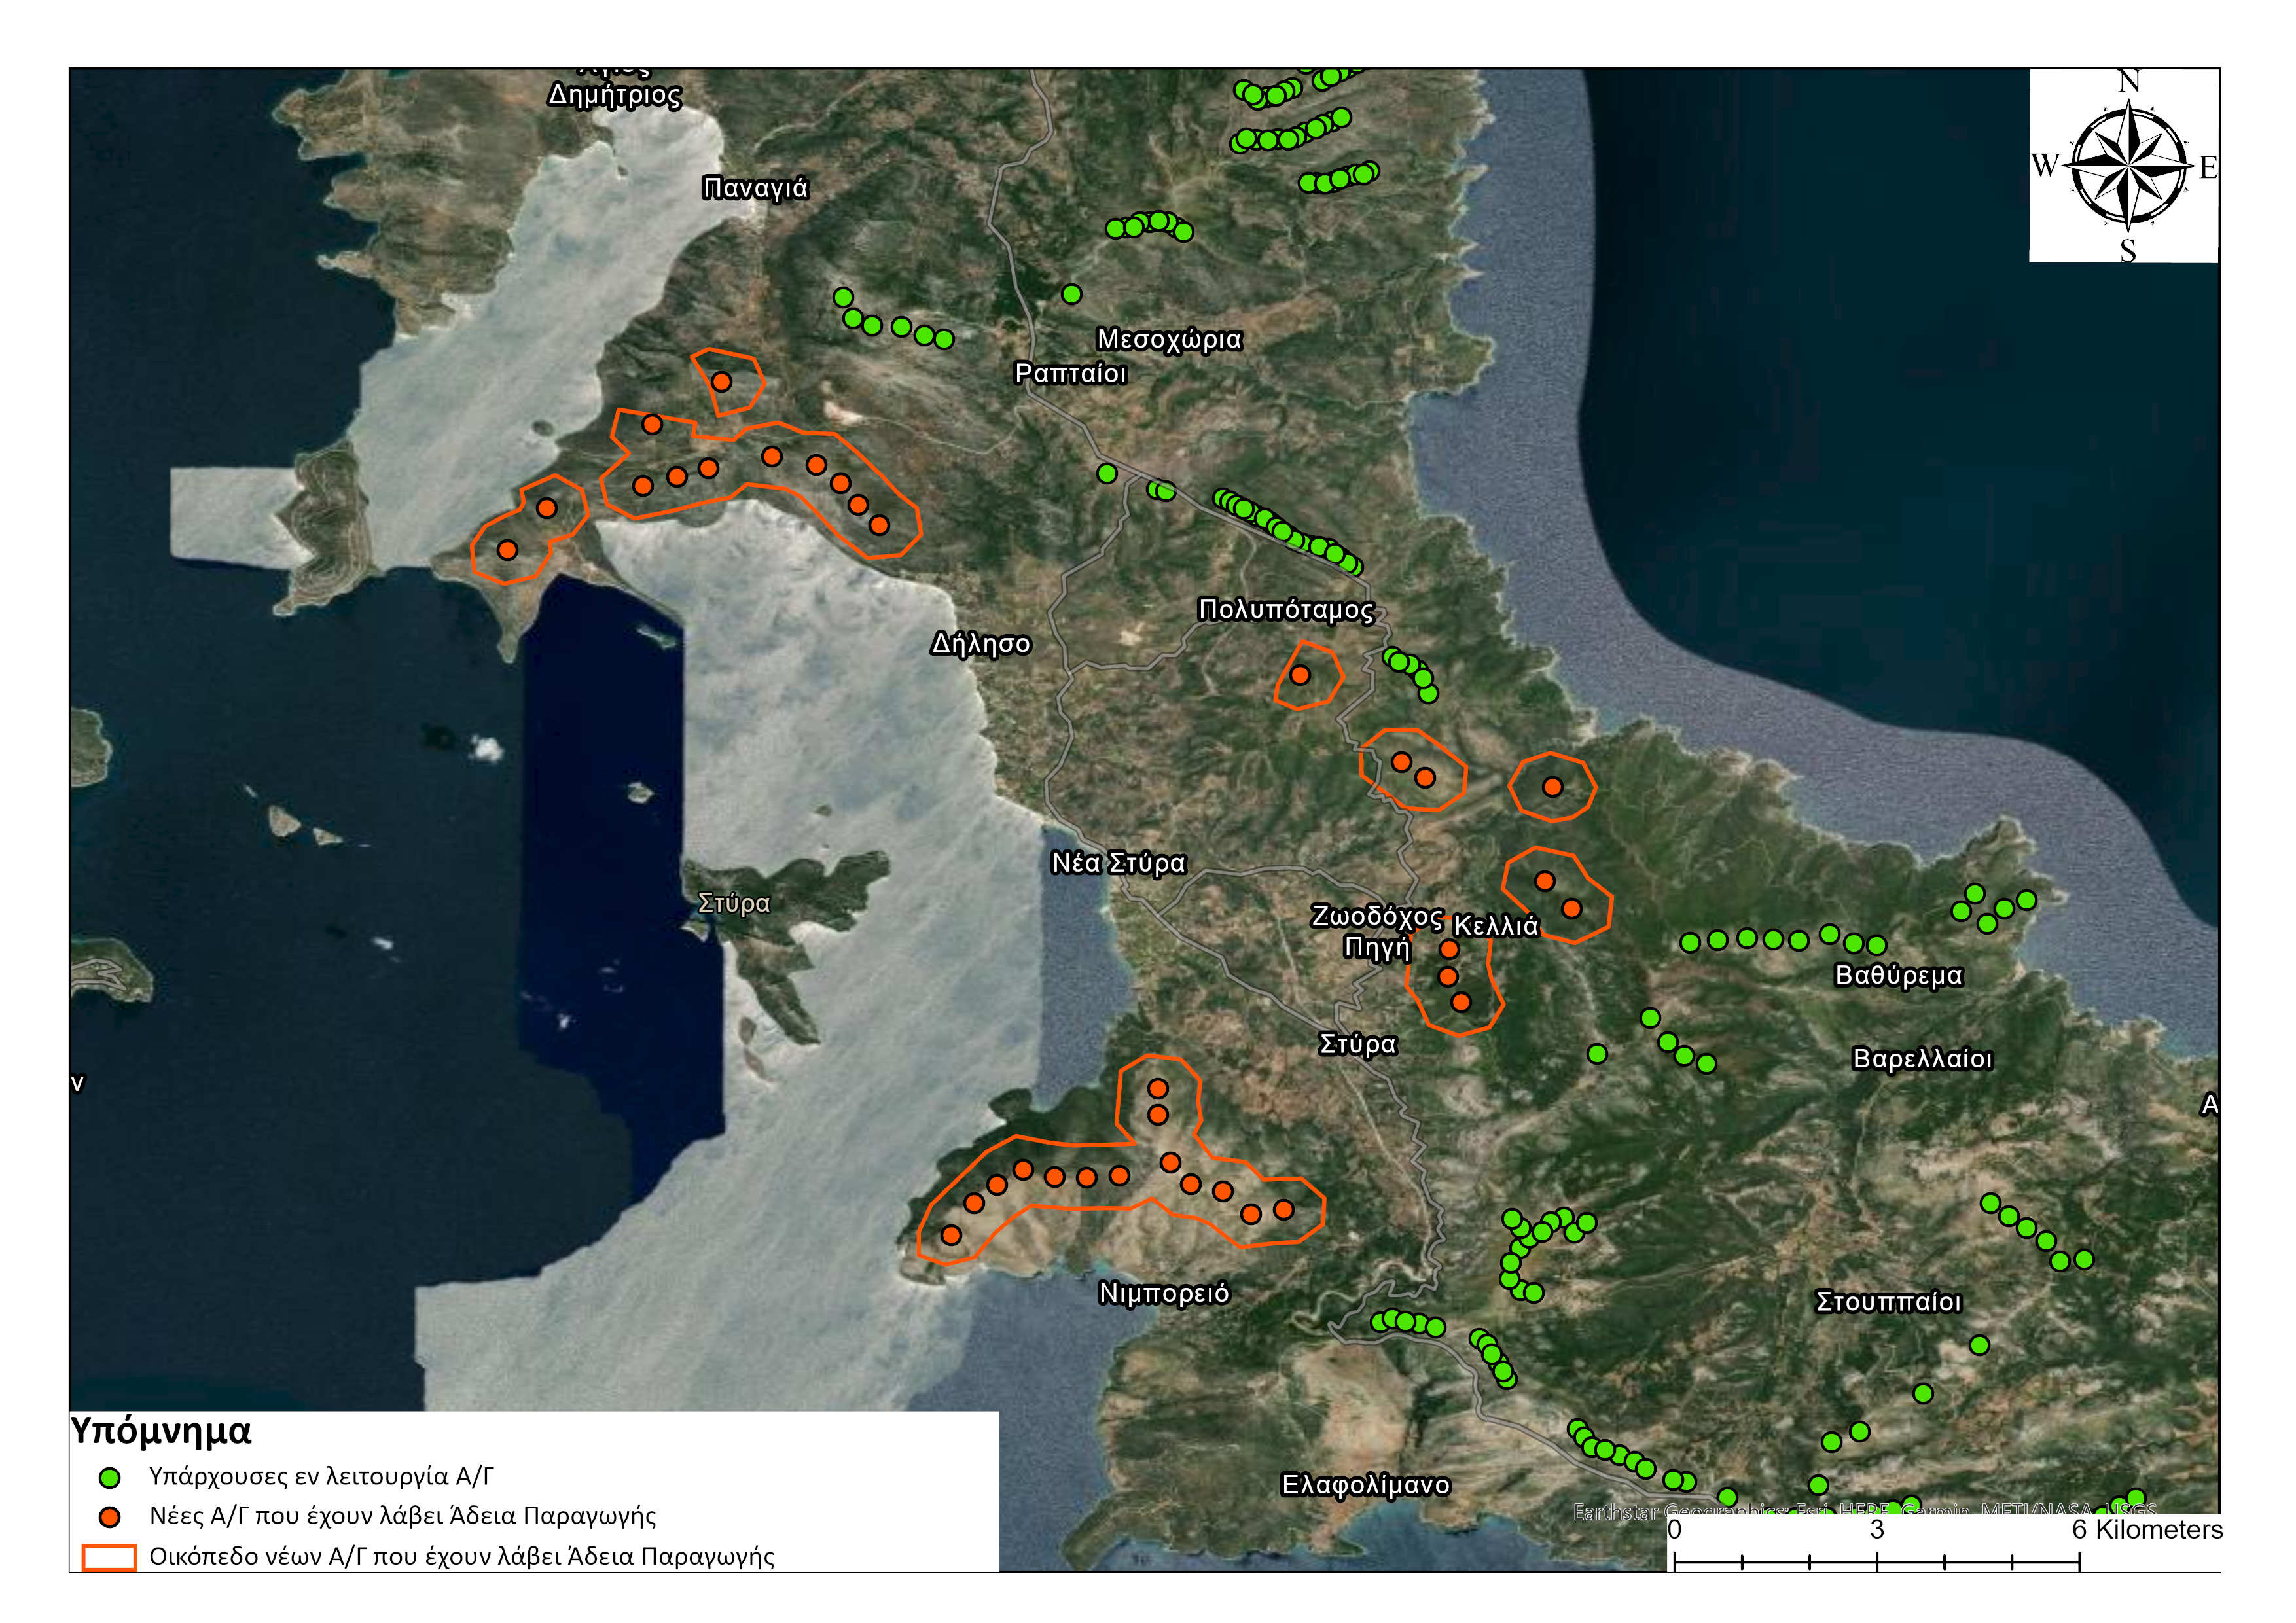Click the Παναγιά label near the coast
The image size is (2296, 1623).
click(x=755, y=188)
